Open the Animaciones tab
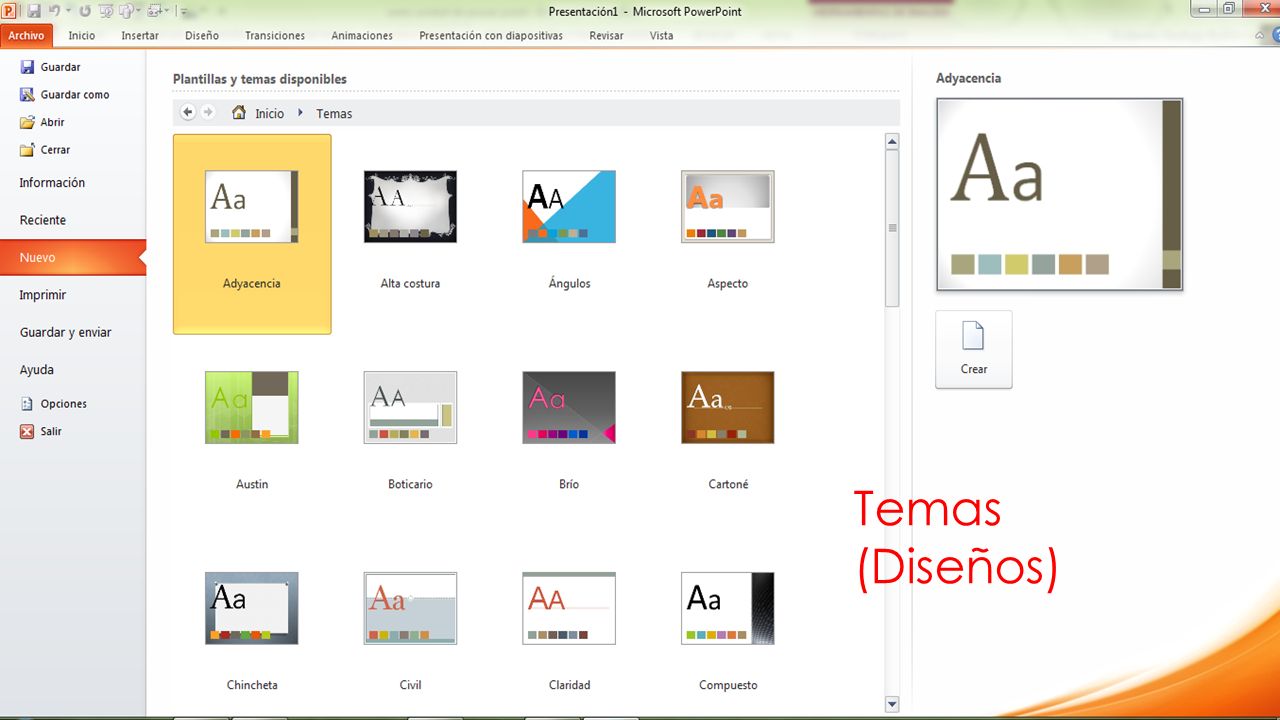Viewport: 1280px width, 720px height. (x=362, y=35)
